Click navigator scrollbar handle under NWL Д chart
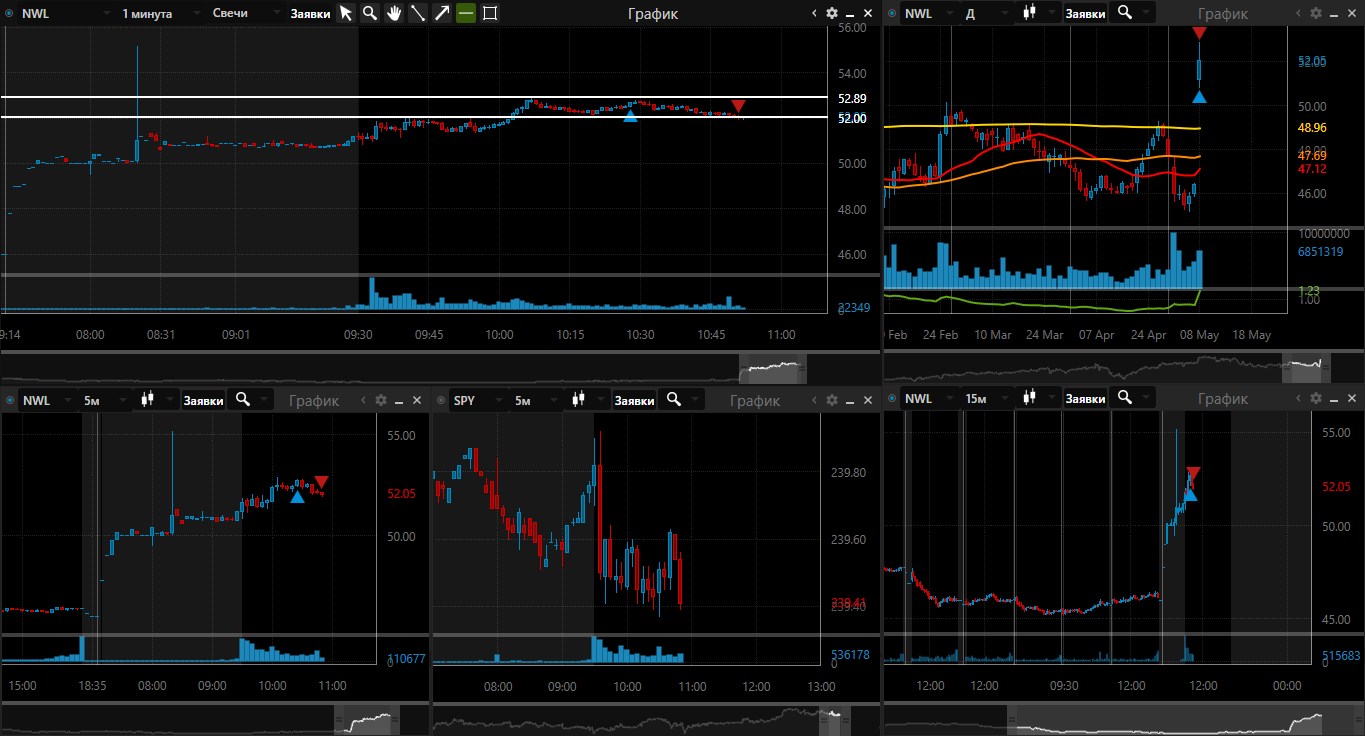The width and height of the screenshot is (1365, 736). (x=1304, y=368)
